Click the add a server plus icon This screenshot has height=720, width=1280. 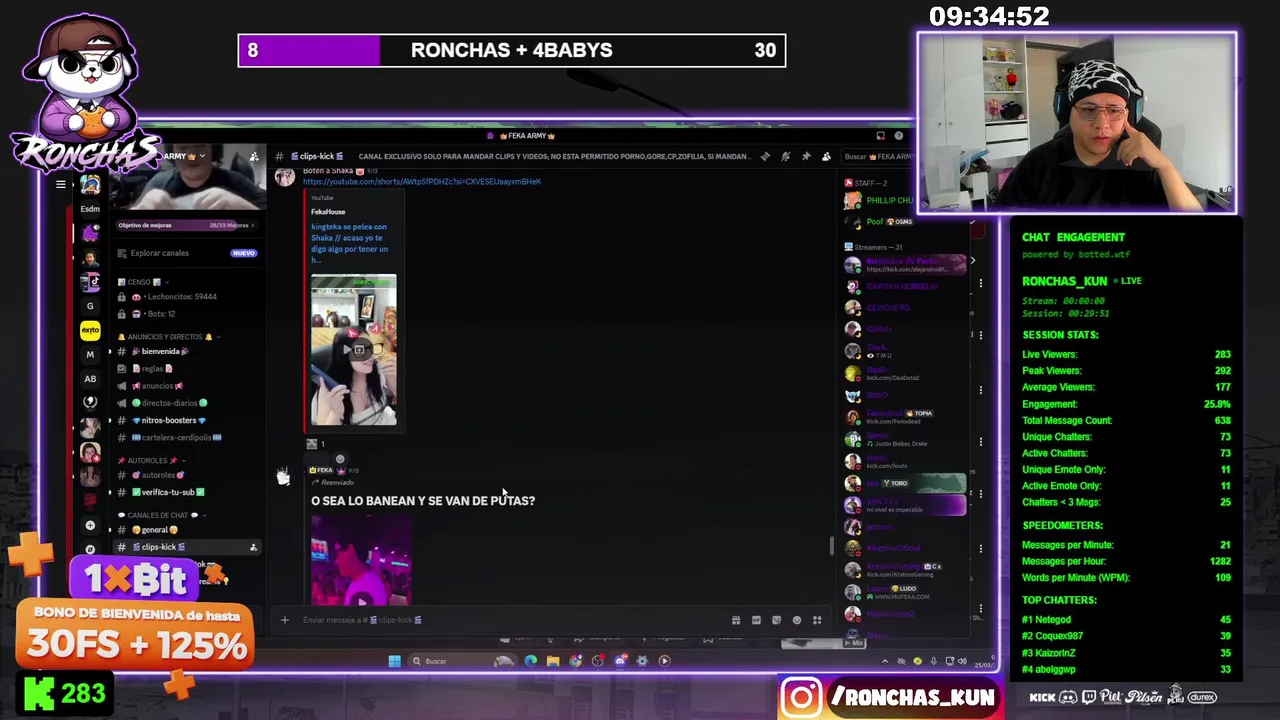click(90, 525)
